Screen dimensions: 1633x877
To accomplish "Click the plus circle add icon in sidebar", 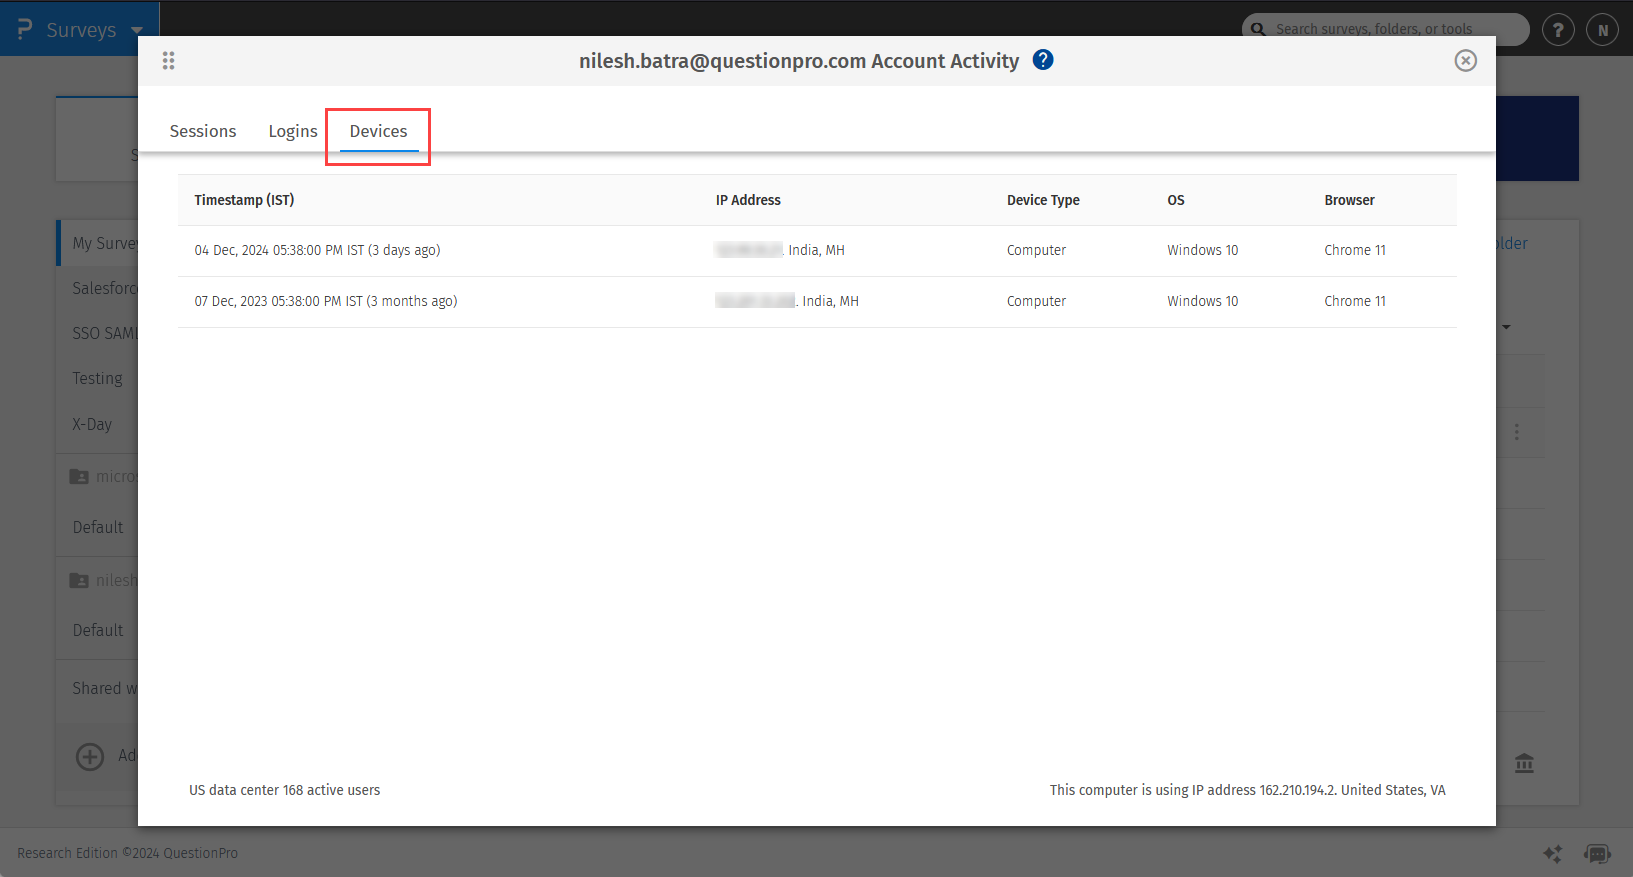I will 90,756.
